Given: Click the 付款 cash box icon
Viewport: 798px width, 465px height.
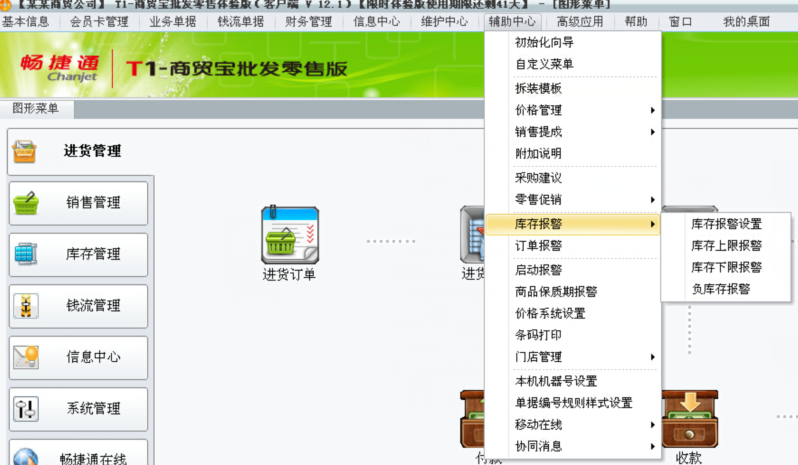Looking at the screenshot, I should [472, 419].
